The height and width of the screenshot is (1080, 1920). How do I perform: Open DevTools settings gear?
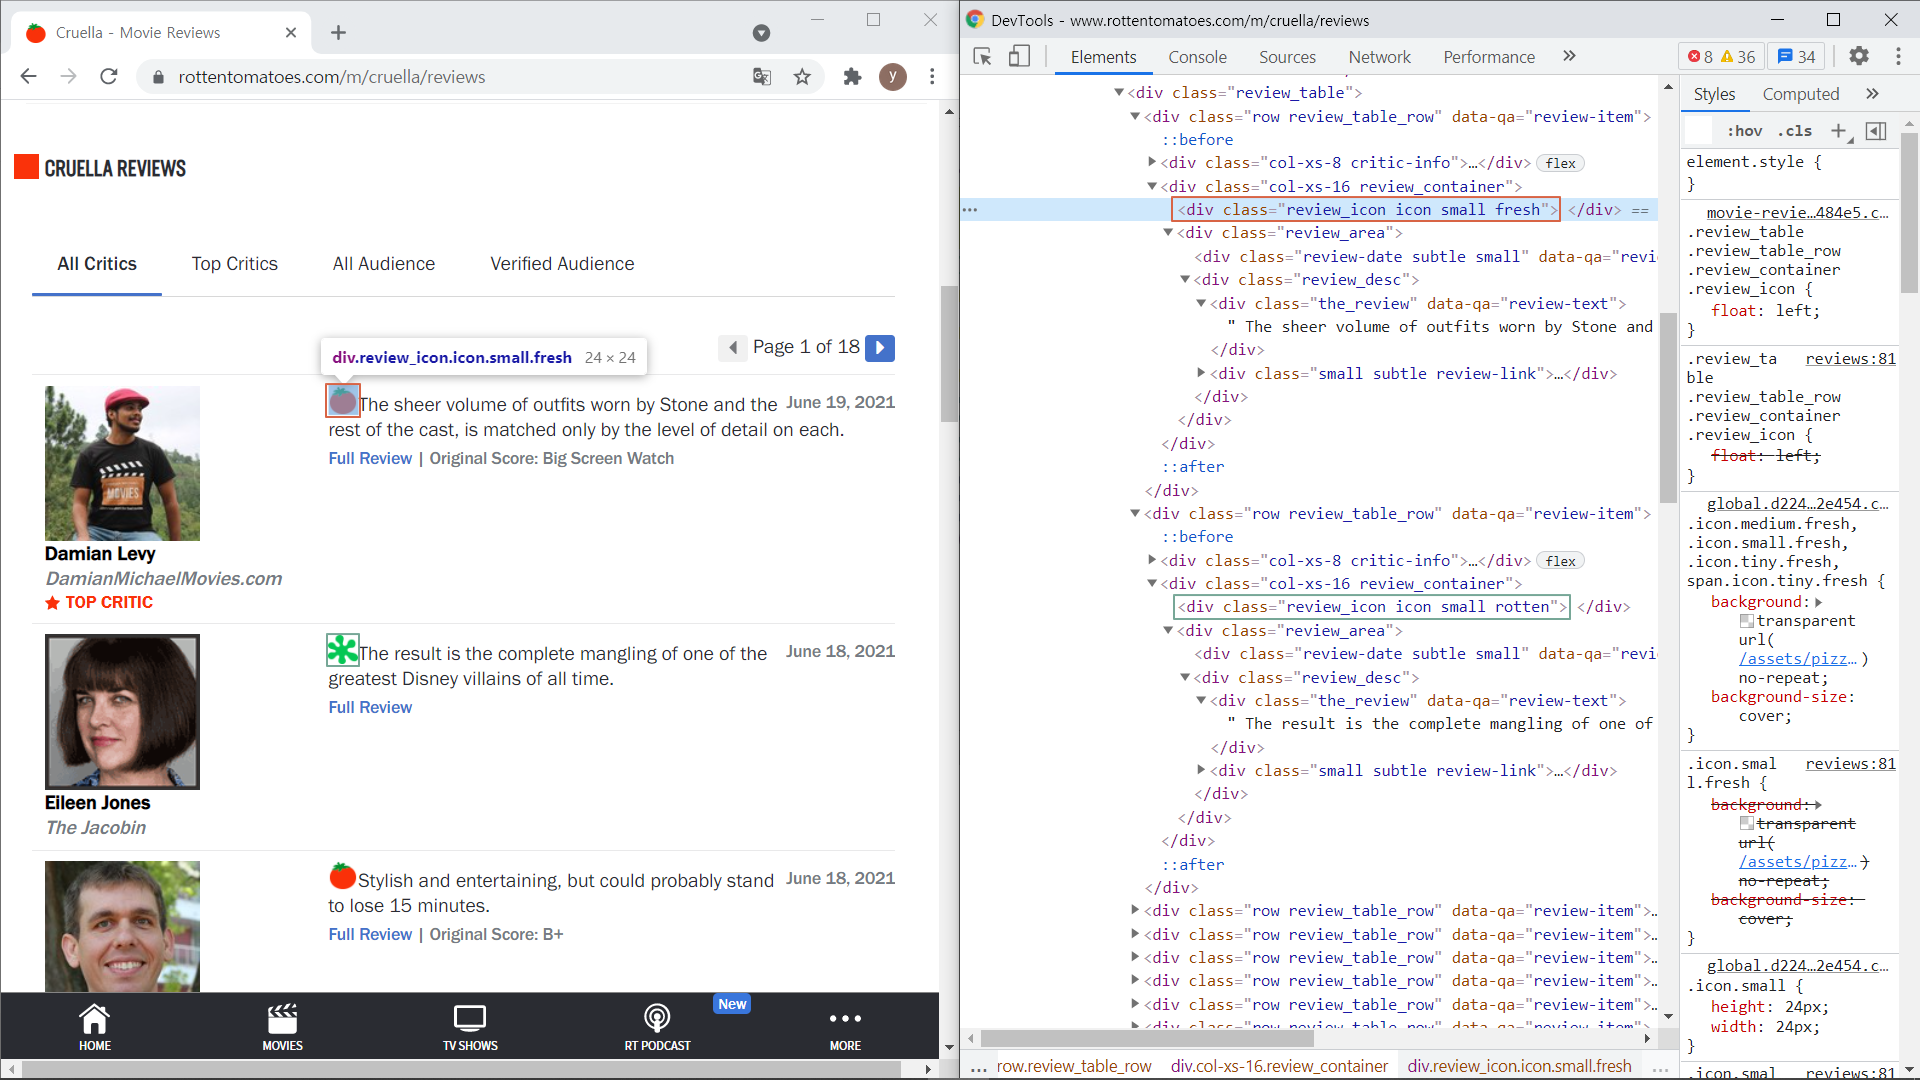pos(1858,57)
